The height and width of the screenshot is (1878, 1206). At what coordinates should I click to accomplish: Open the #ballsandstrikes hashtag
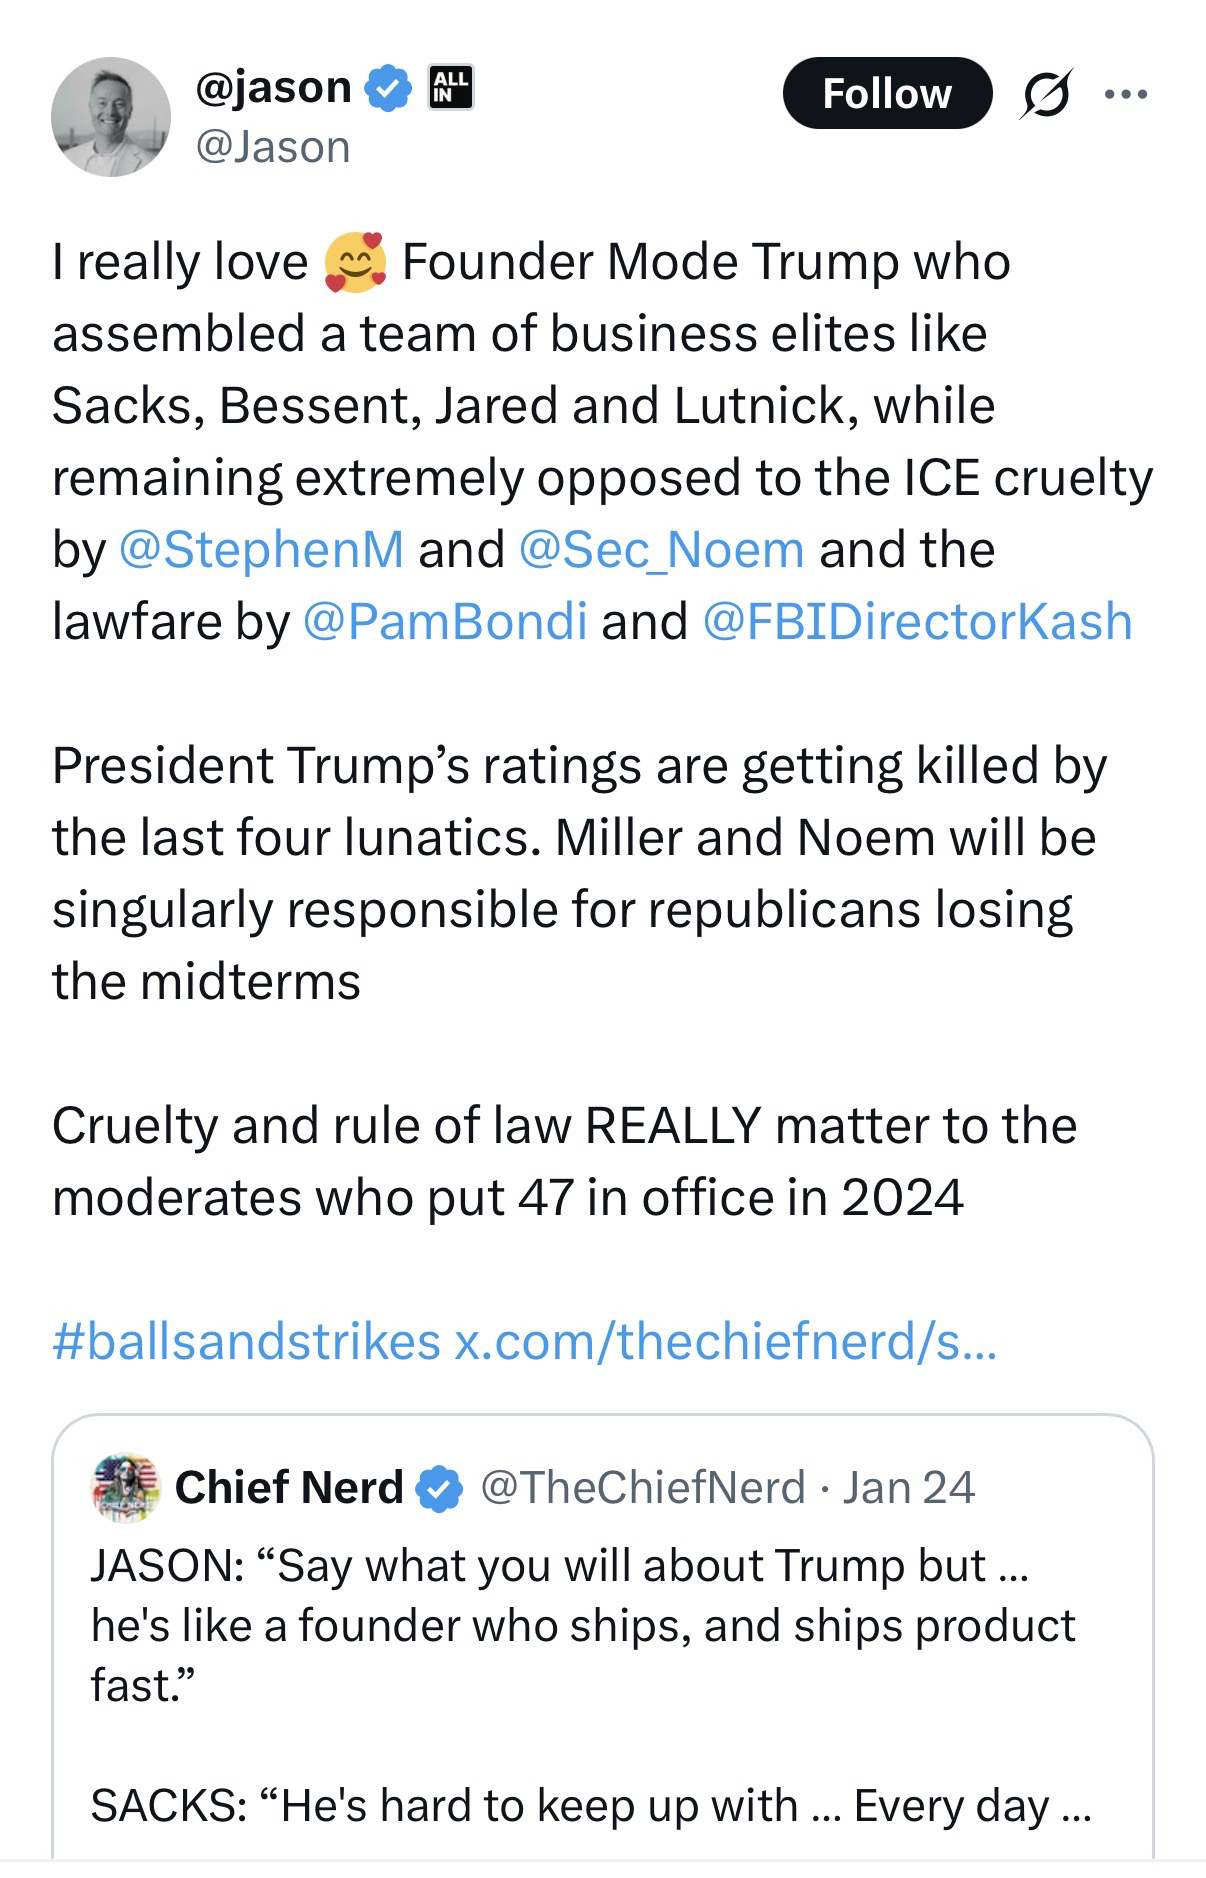[246, 1341]
